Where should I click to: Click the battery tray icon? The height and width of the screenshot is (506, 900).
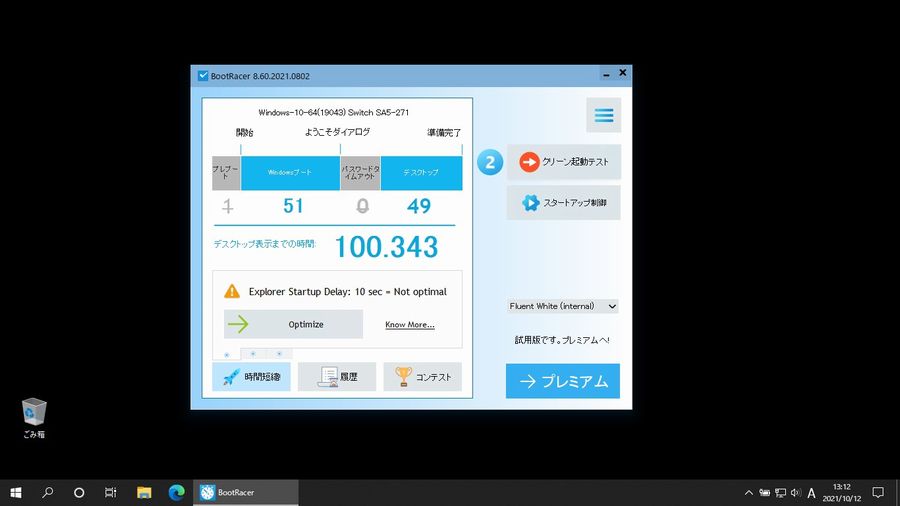765,492
